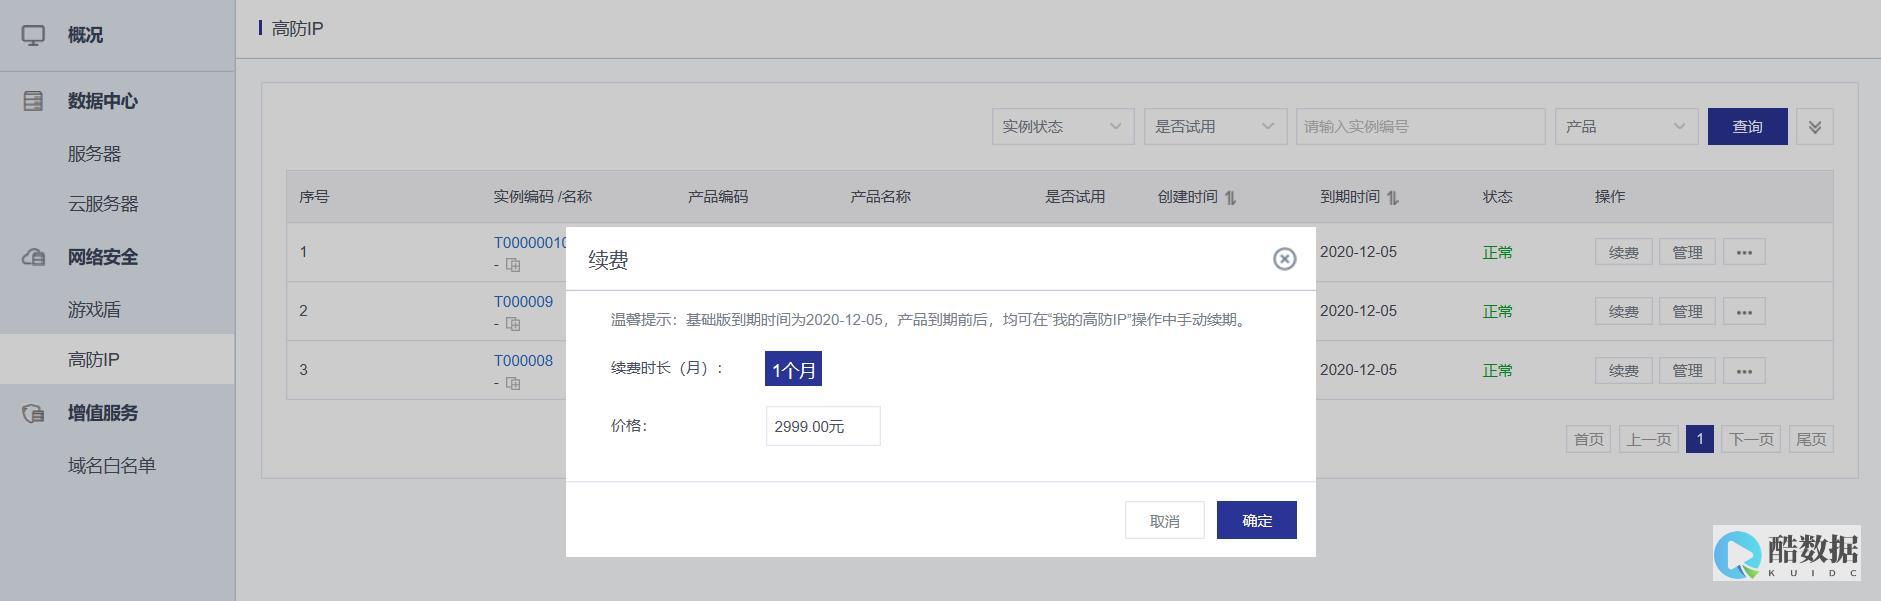This screenshot has height=601, width=1881.
Task: Select 增值服务 section header
Action: click(x=102, y=413)
